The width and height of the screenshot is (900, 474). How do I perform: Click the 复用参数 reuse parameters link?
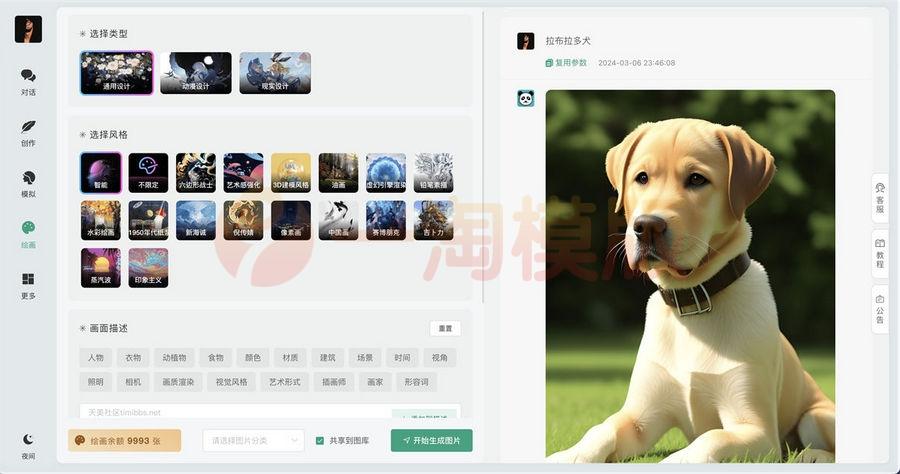[x=566, y=62]
